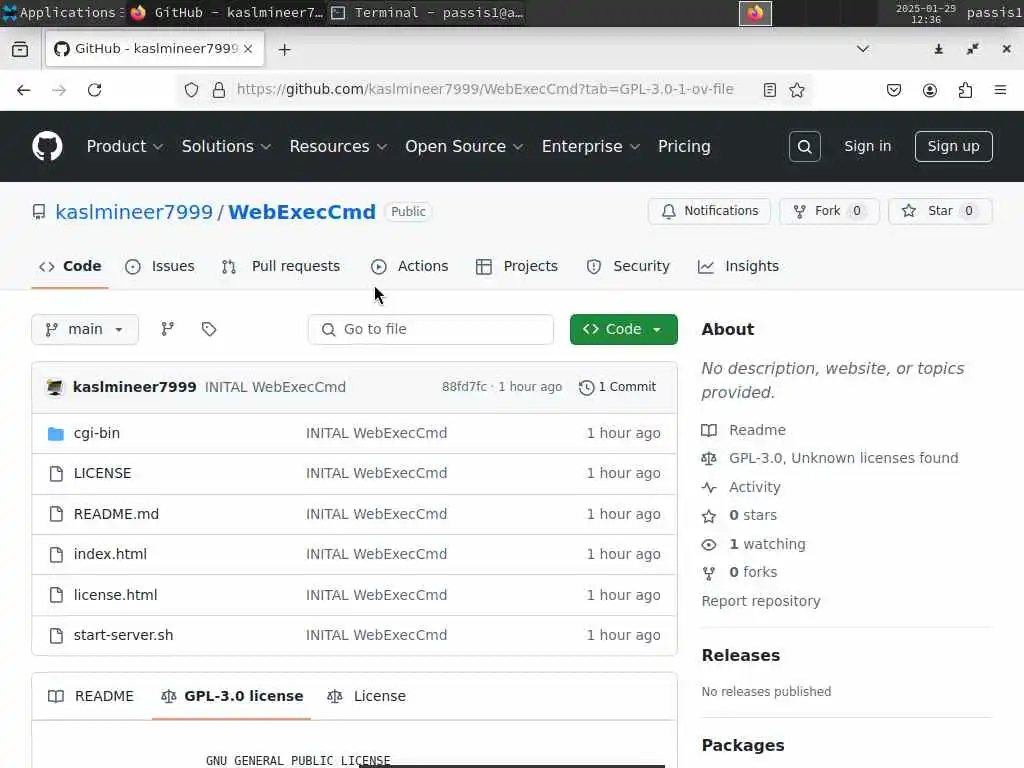Click the Pocket save icon
Image resolution: width=1024 pixels, height=768 pixels.
click(894, 90)
